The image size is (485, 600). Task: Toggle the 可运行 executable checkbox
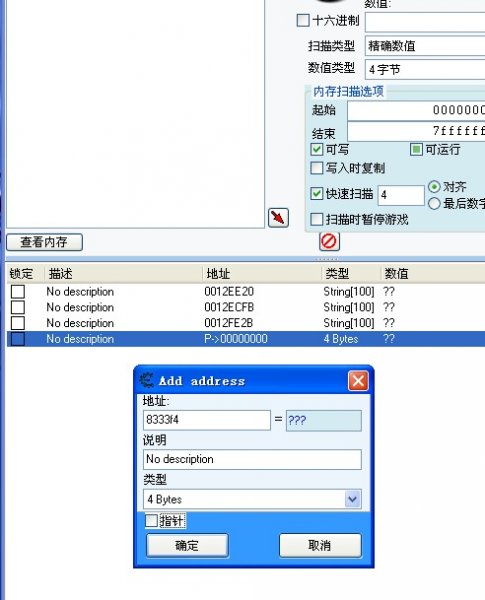(416, 149)
